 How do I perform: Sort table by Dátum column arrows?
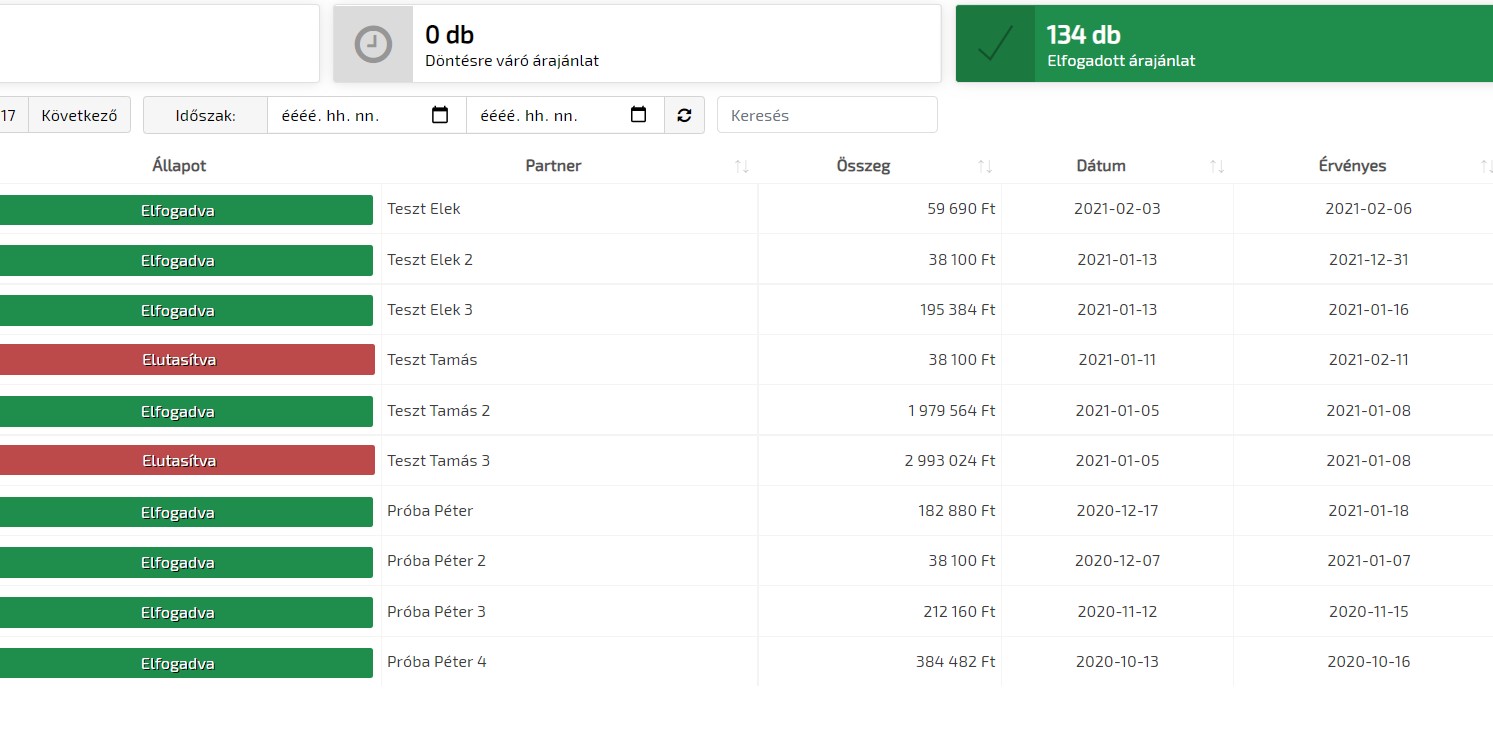[x=1217, y=166]
